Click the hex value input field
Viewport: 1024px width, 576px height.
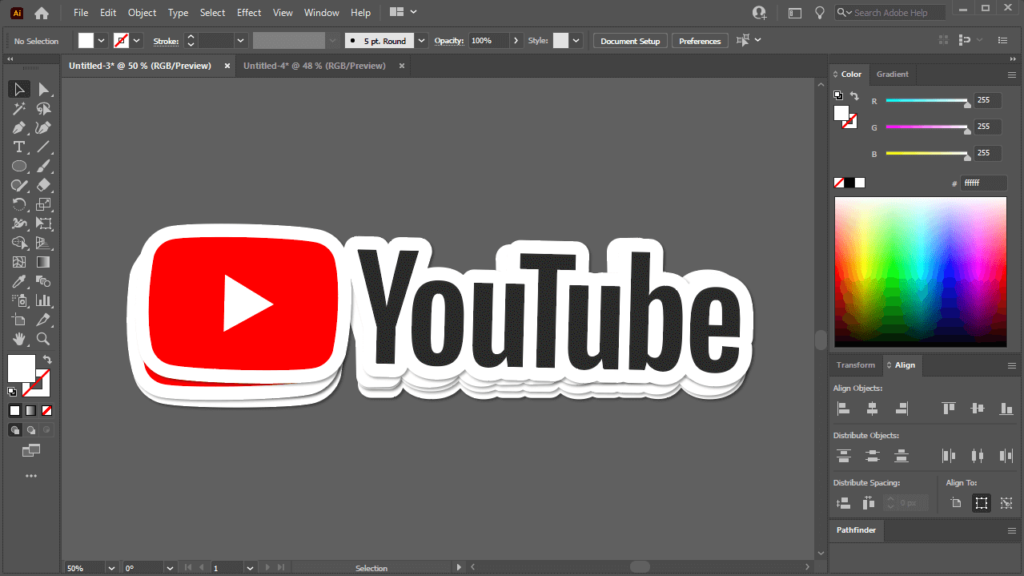(x=984, y=182)
